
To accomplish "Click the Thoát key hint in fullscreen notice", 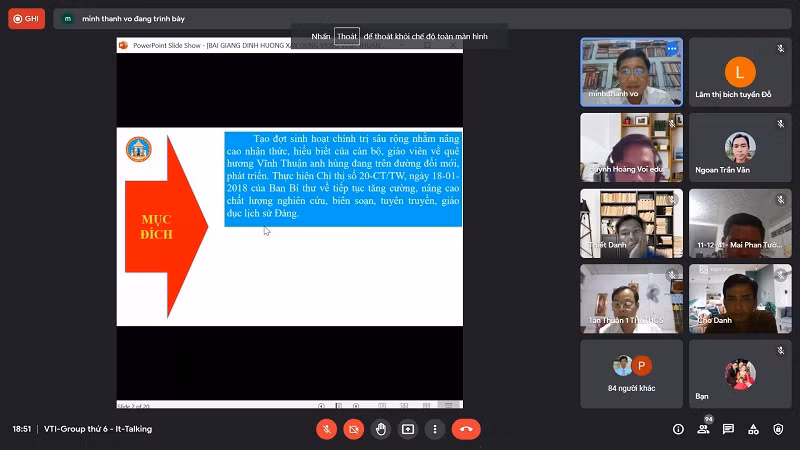I will click(347, 36).
